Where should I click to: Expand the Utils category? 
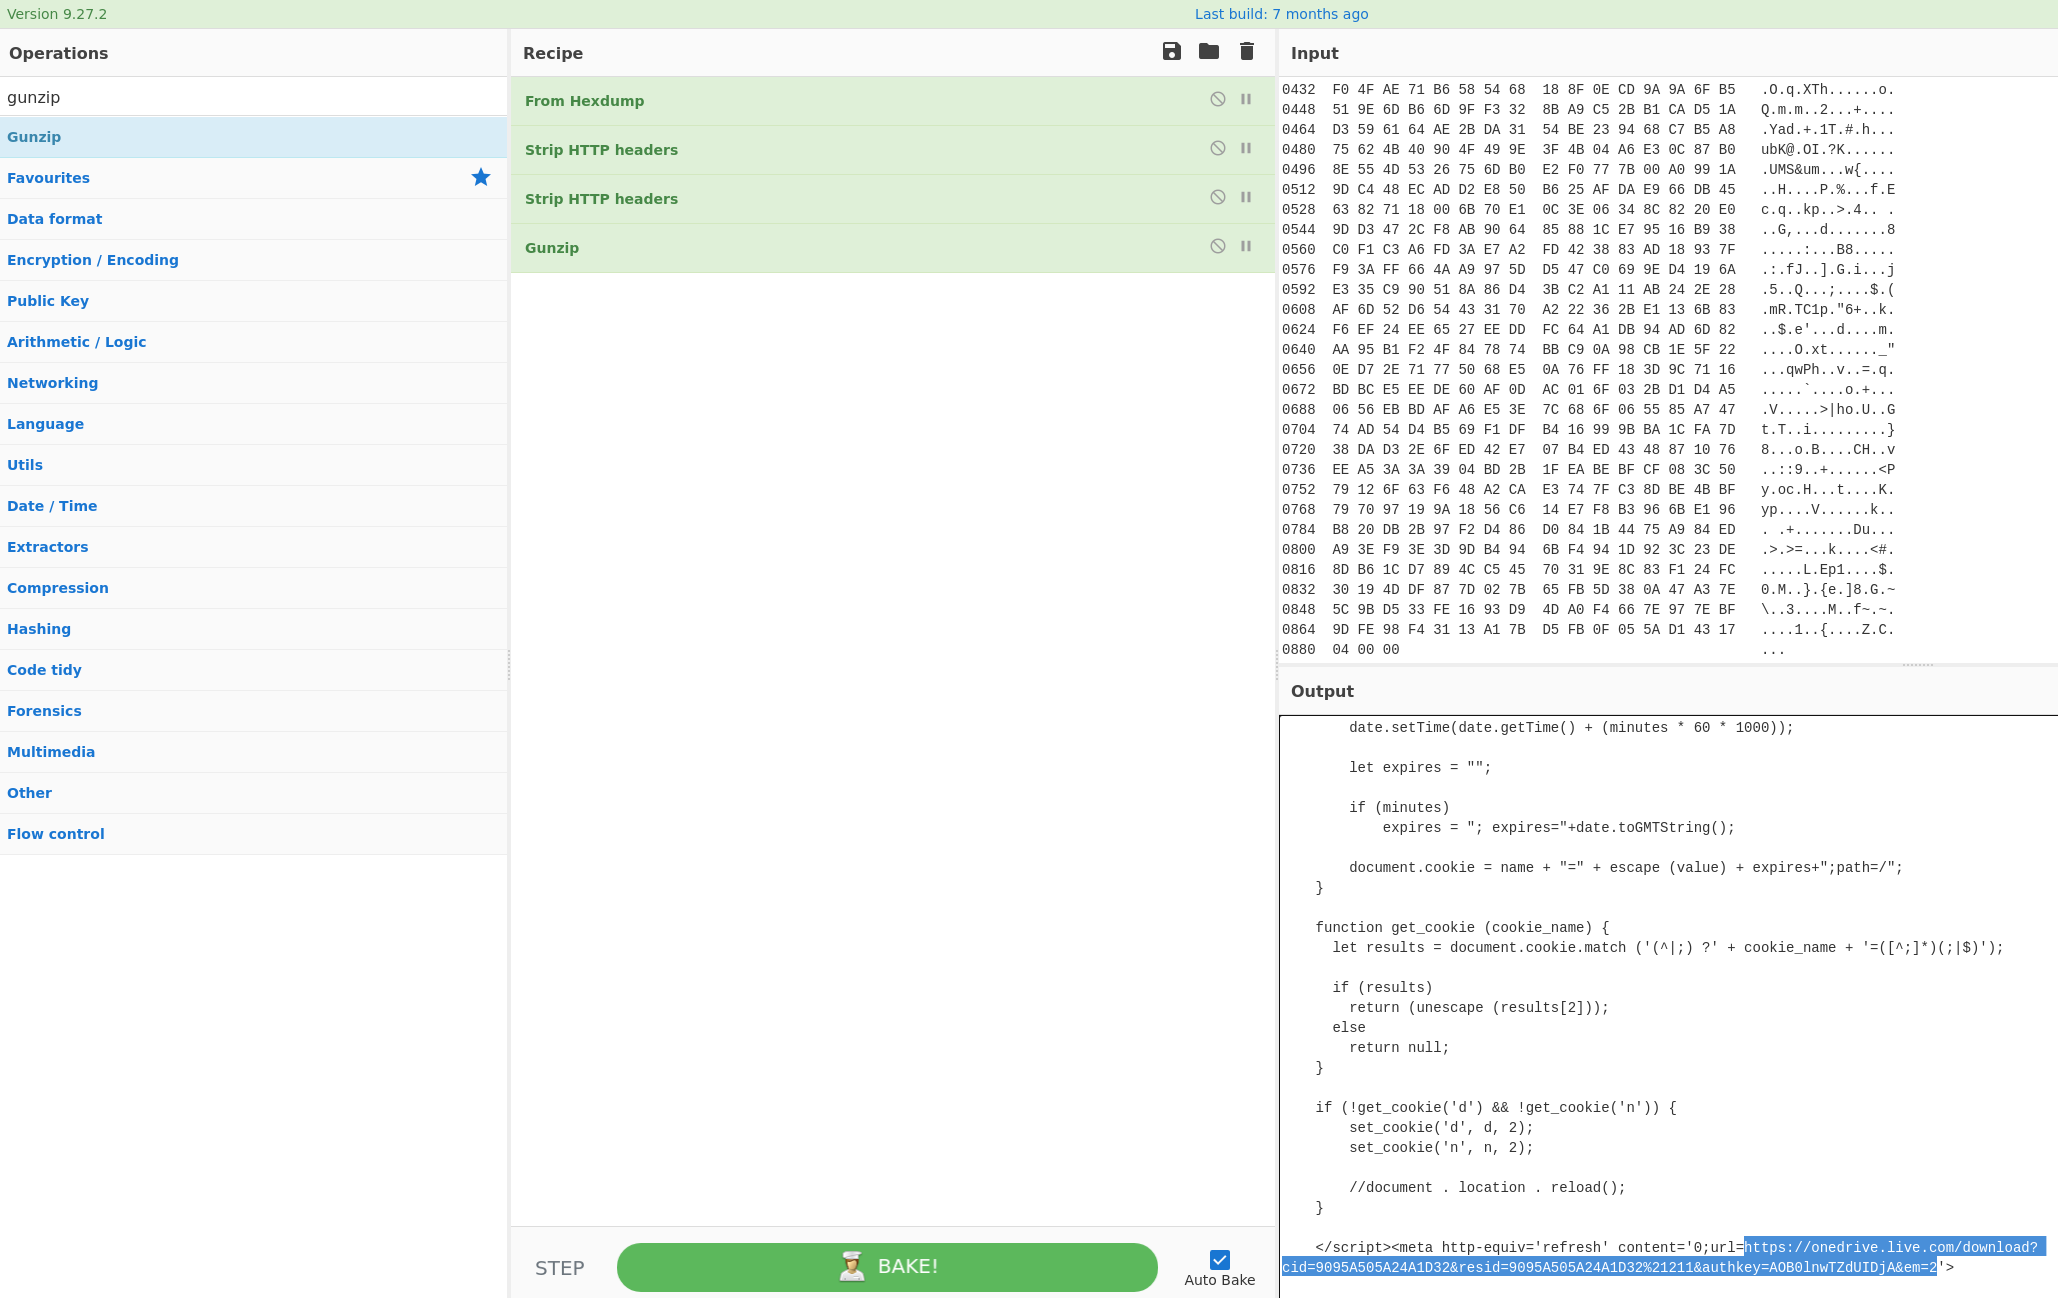[x=253, y=465]
